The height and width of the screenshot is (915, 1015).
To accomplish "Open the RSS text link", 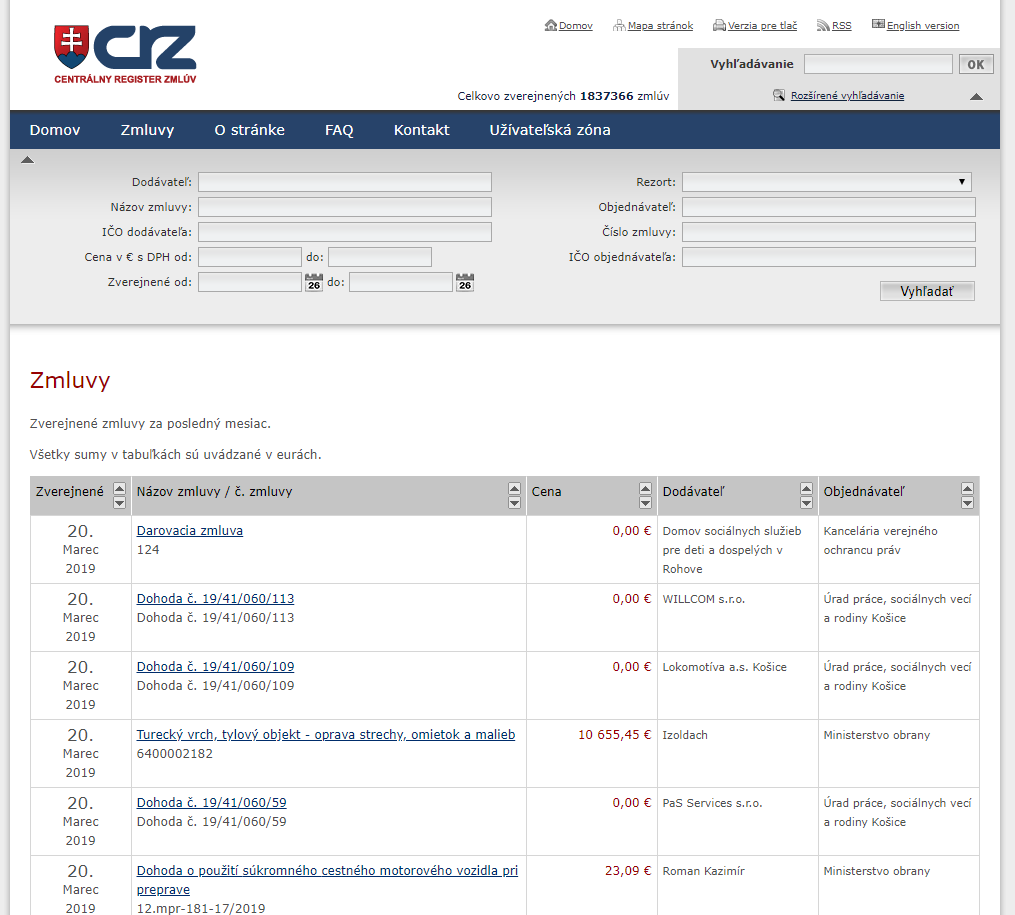I will (x=842, y=26).
